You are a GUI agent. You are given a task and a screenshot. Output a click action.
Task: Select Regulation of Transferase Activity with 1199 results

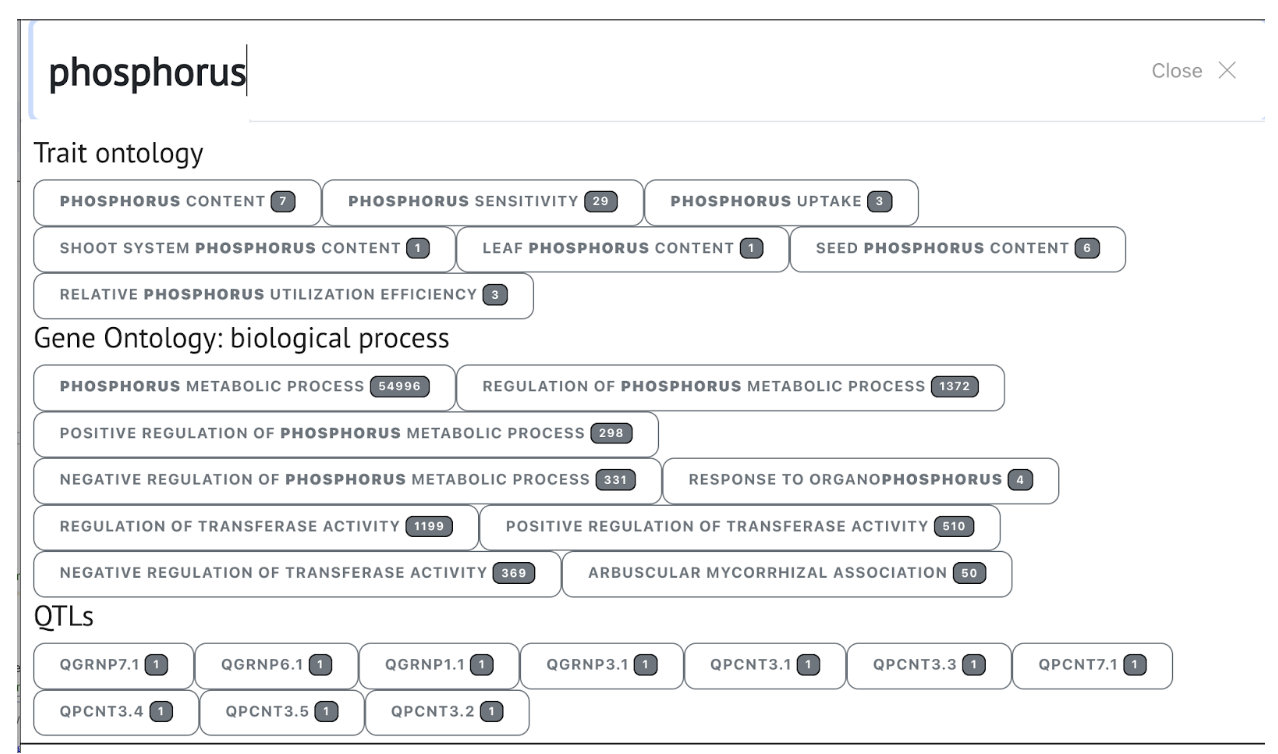[256, 527]
